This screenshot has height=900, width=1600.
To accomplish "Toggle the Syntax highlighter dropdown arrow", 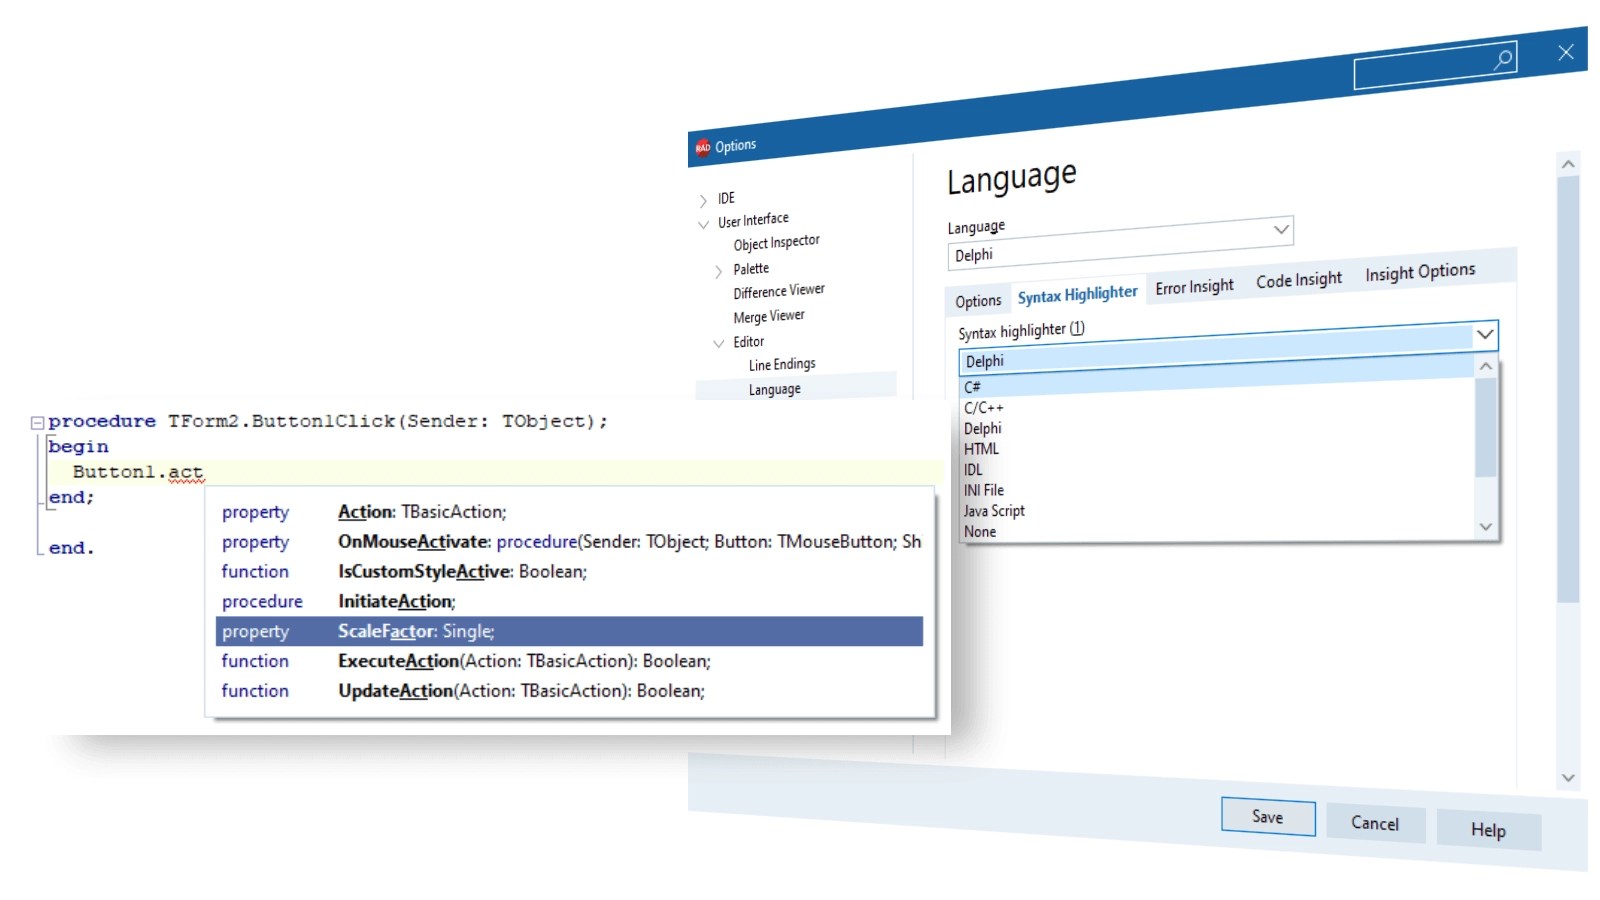I will pos(1485,334).
